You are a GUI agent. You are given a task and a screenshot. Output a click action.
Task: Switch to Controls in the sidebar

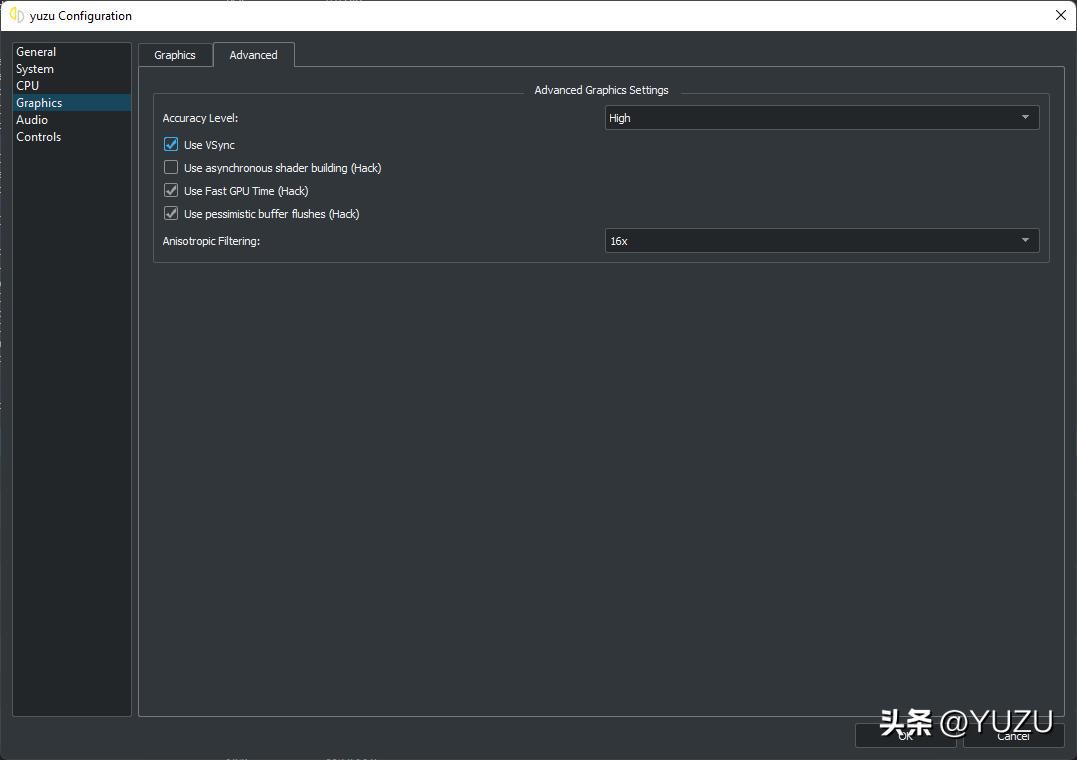pyautogui.click(x=38, y=137)
